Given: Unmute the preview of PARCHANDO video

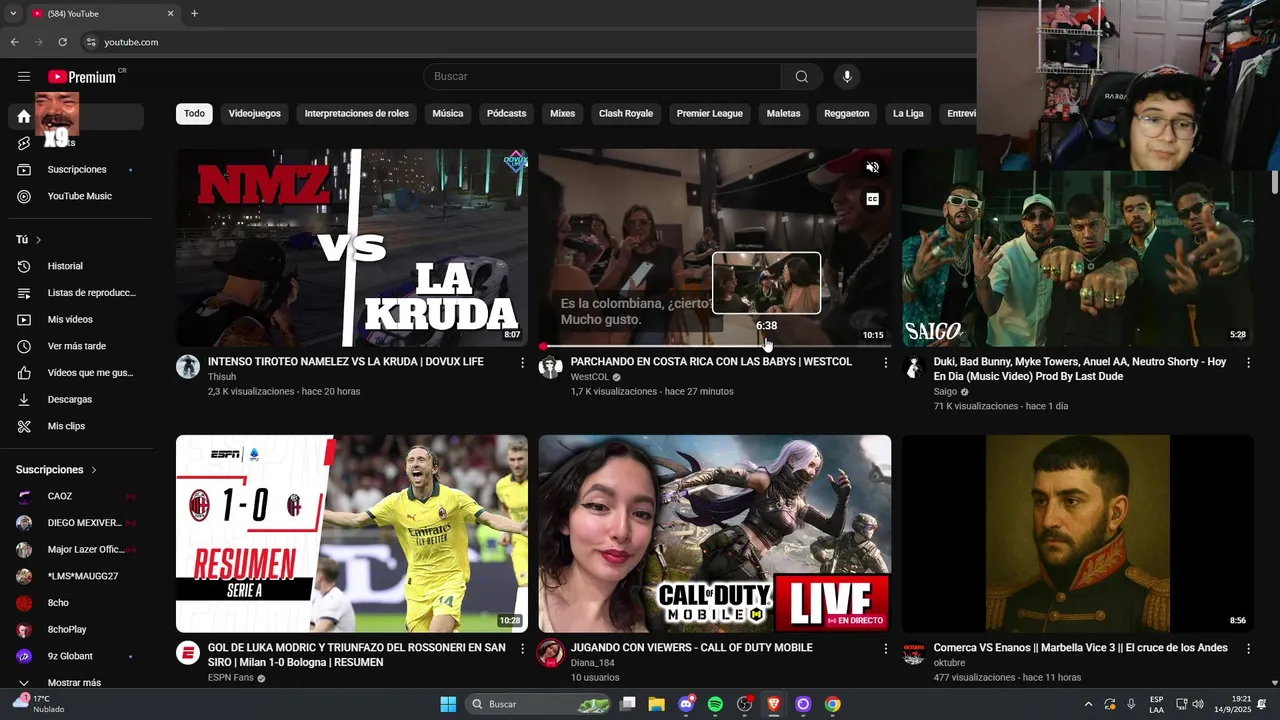Looking at the screenshot, I should (872, 167).
